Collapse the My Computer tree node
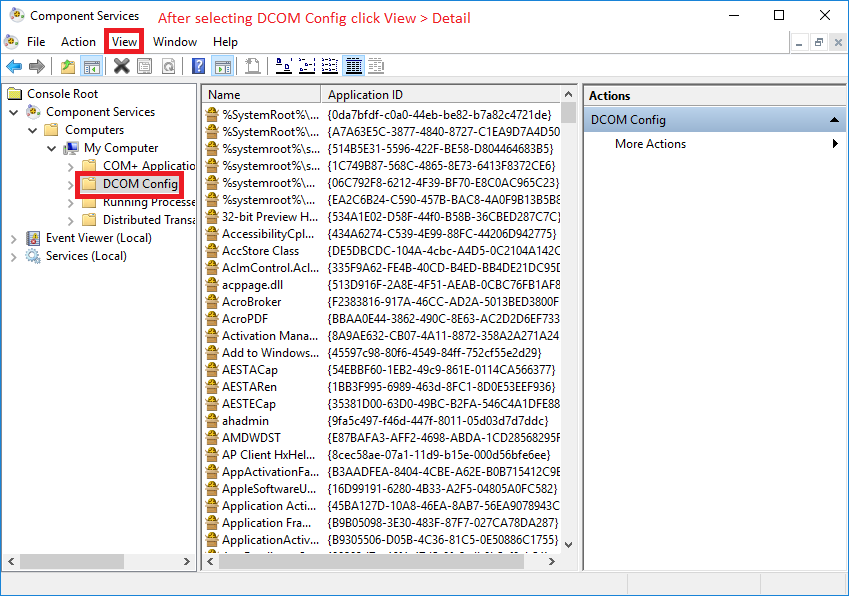 point(52,148)
